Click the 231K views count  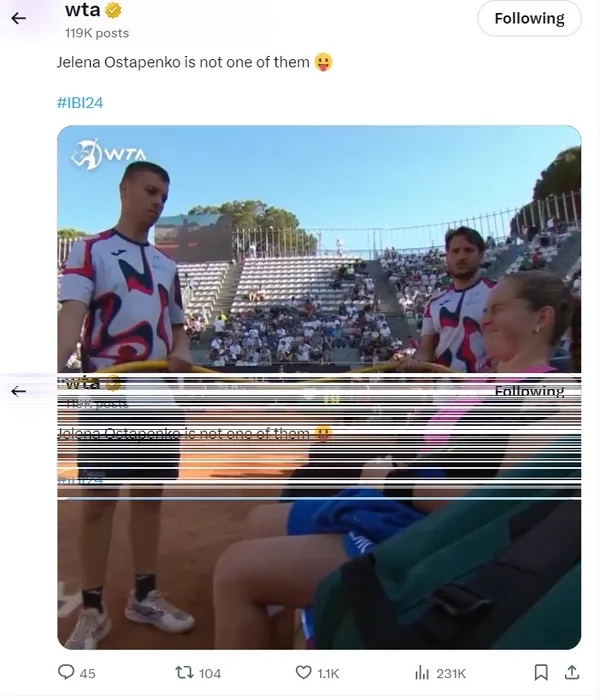pyautogui.click(x=451, y=673)
